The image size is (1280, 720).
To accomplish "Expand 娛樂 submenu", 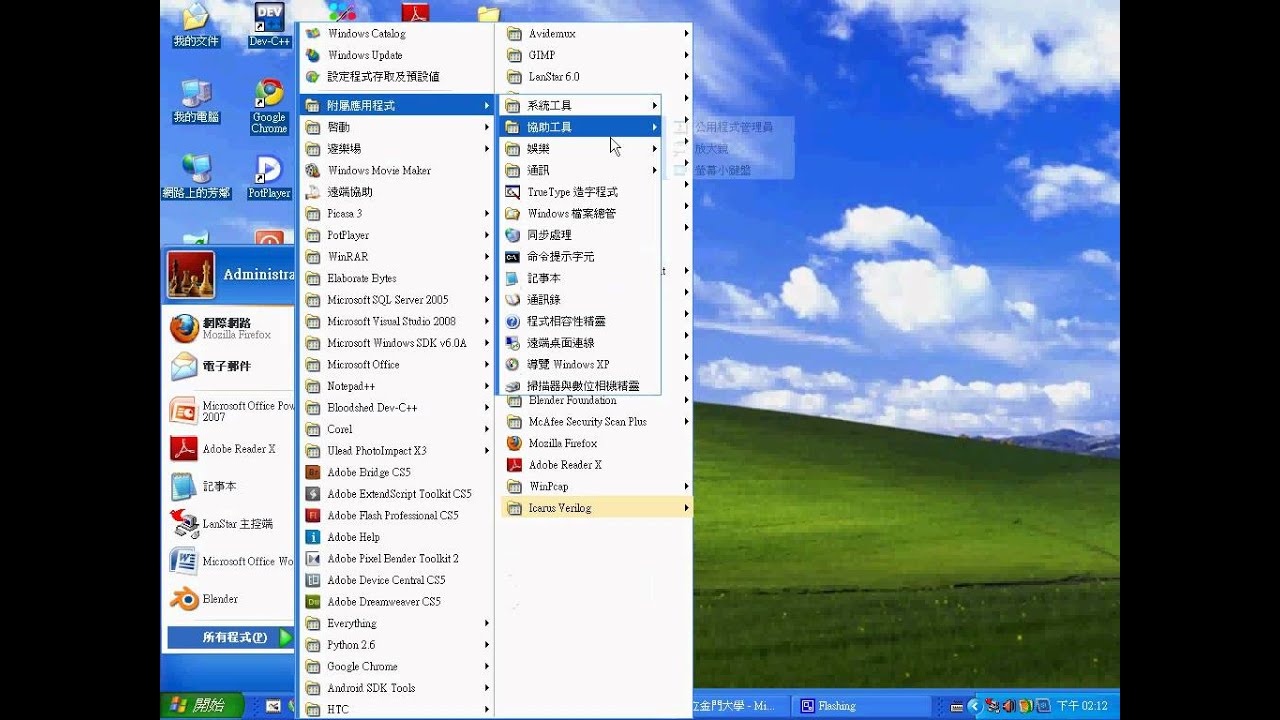I will click(580, 149).
